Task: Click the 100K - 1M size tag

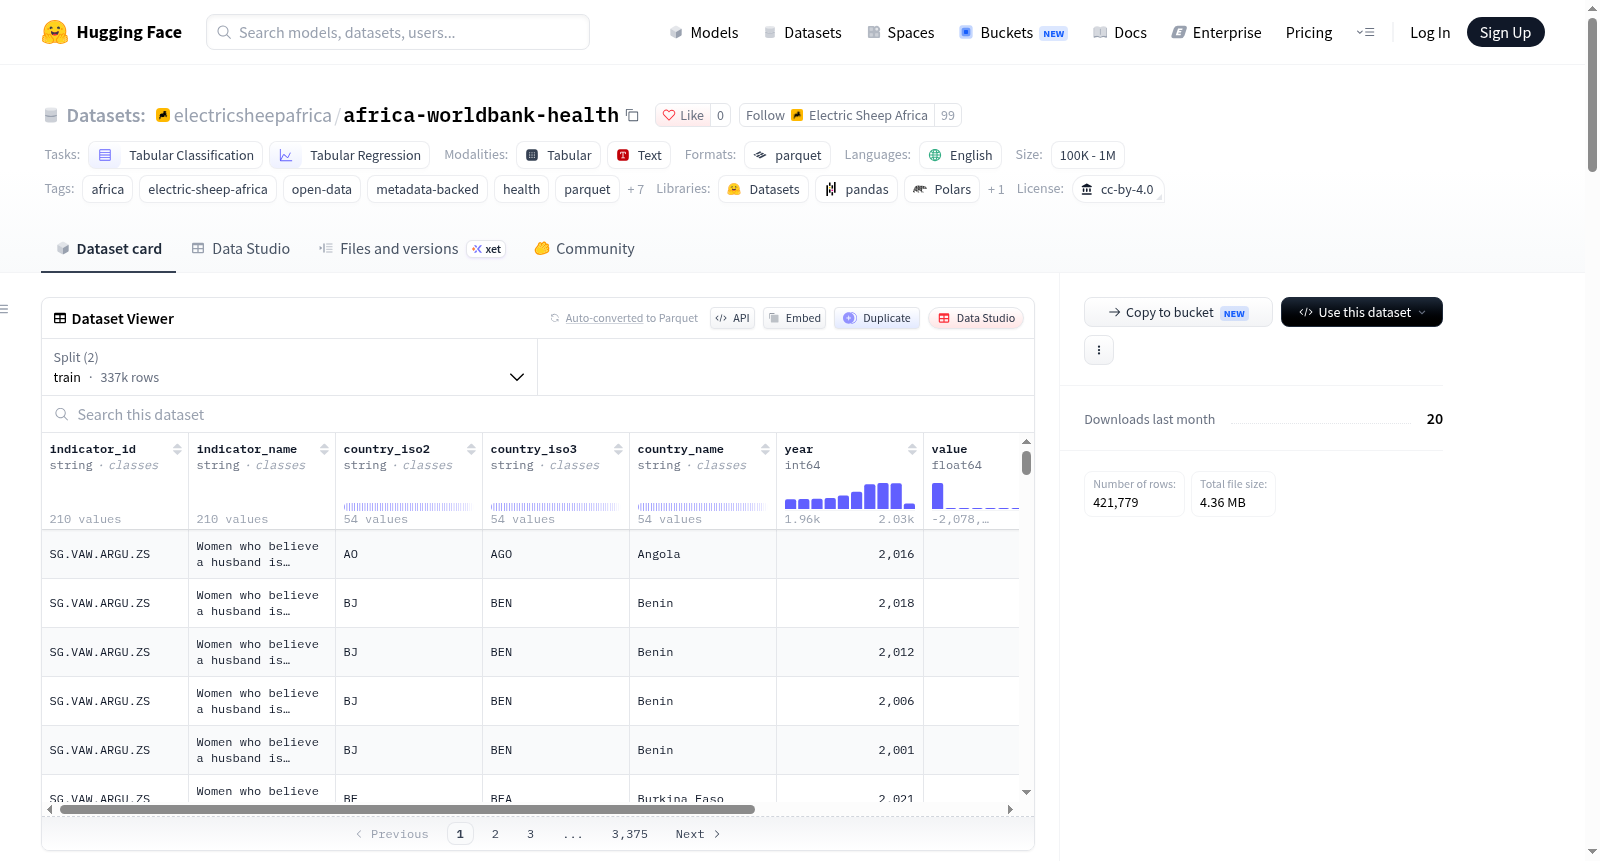Action: [x=1088, y=155]
